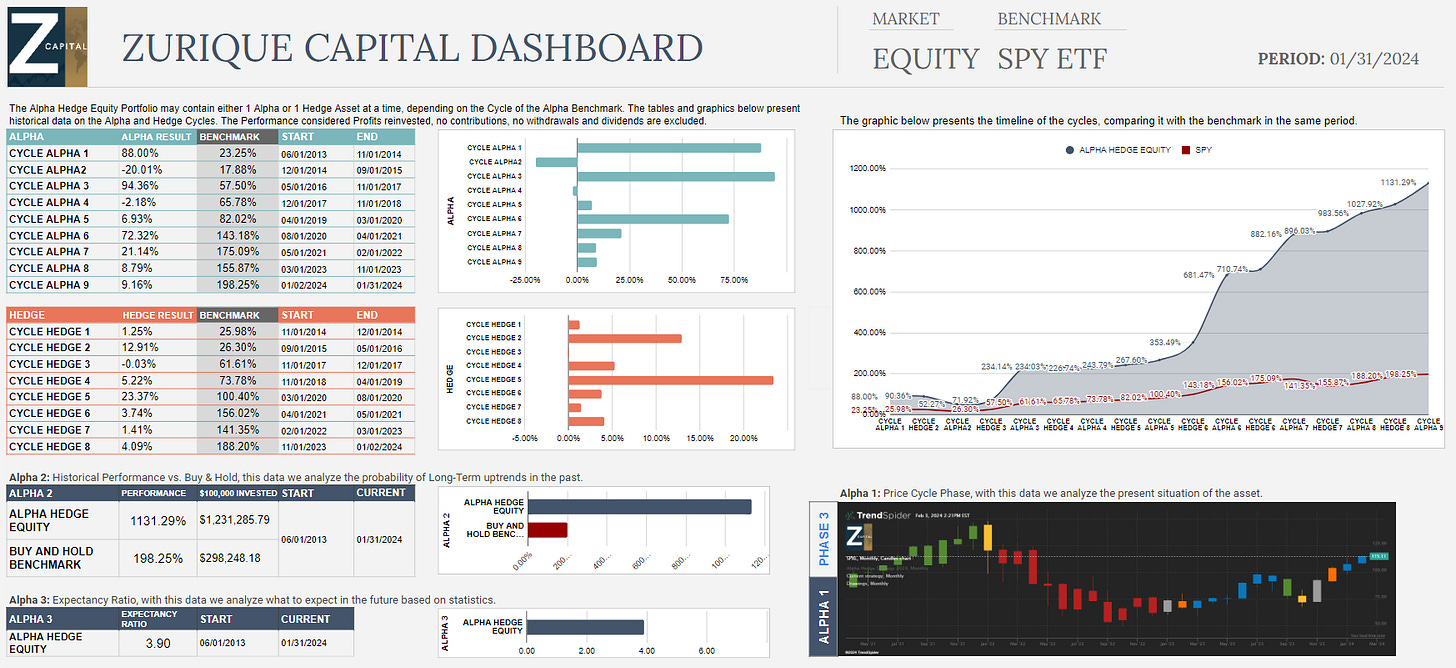The height and width of the screenshot is (668, 1456).
Task: Click the 94.36% Cycle Alpha 3 result
Action: tap(140, 186)
